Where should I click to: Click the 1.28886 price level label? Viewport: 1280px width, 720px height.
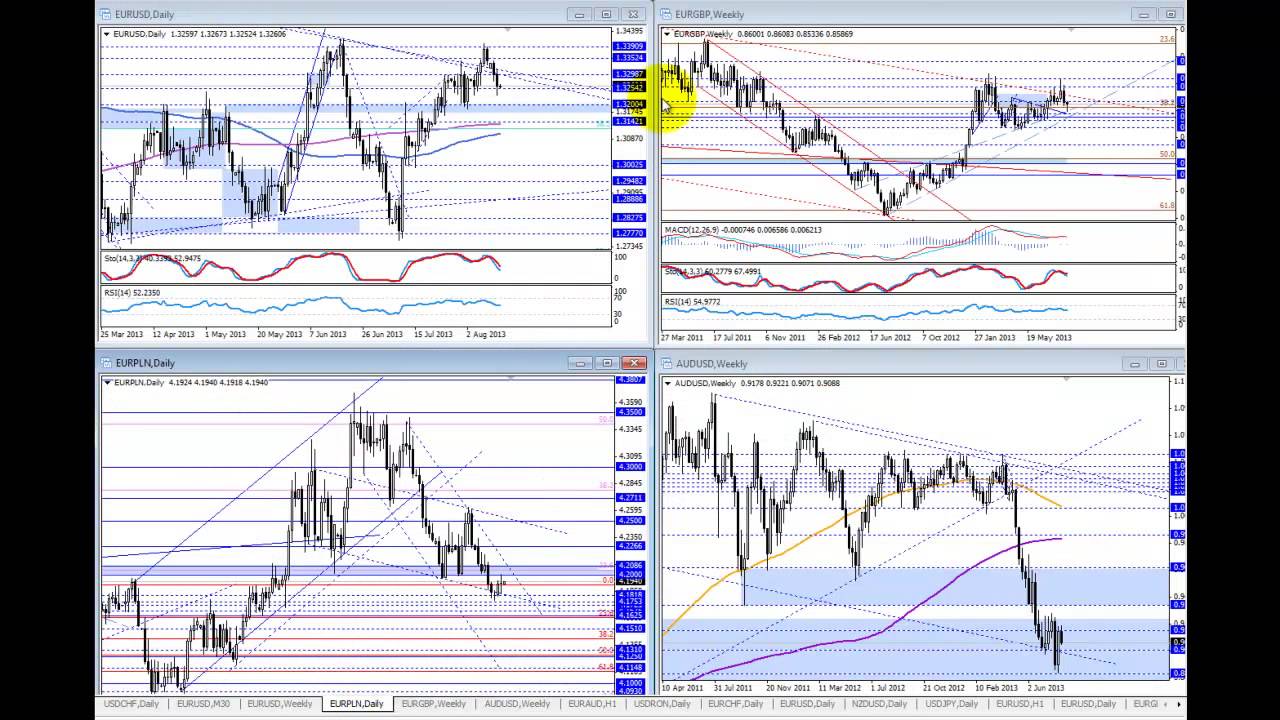pos(629,199)
